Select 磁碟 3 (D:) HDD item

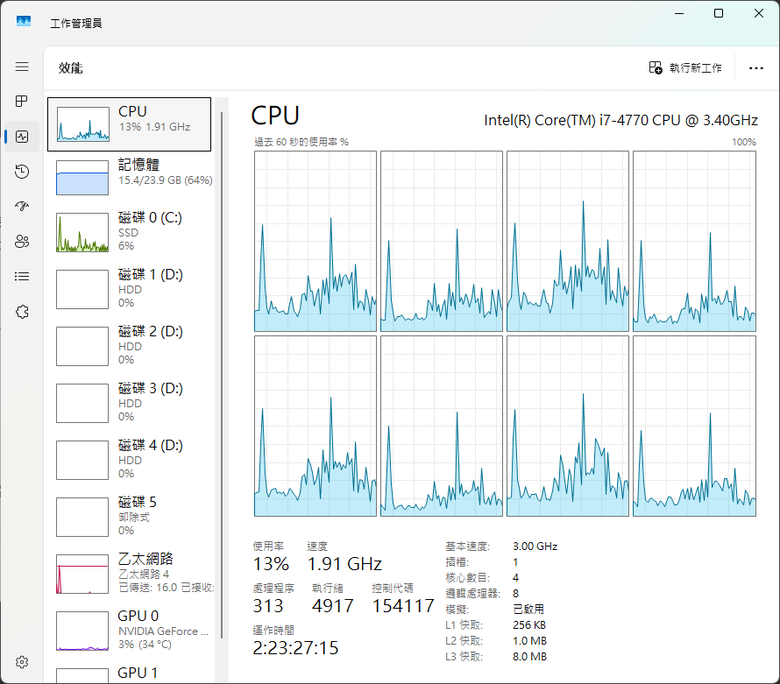pyautogui.click(x=131, y=402)
